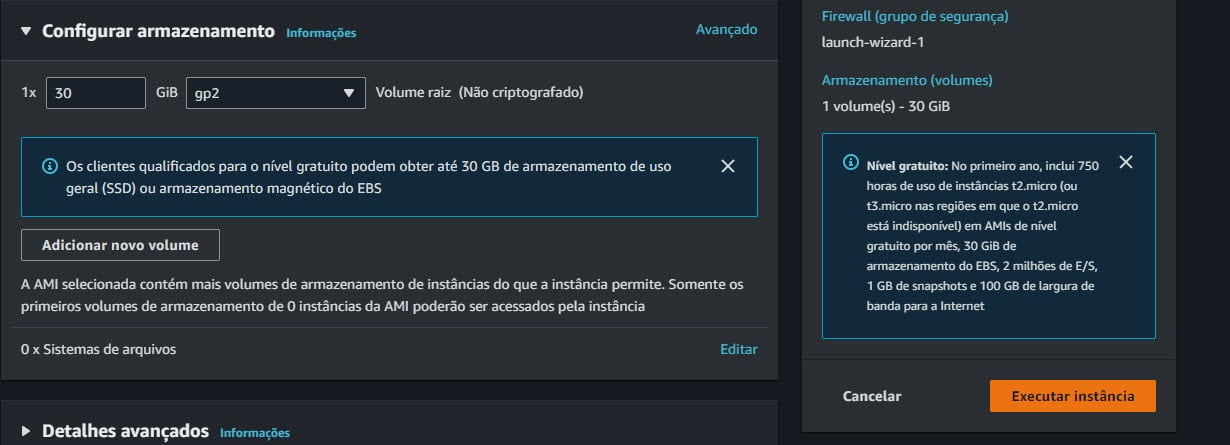
Task: Dismiss the free tier 30 GB storage notice
Action: pos(728,166)
